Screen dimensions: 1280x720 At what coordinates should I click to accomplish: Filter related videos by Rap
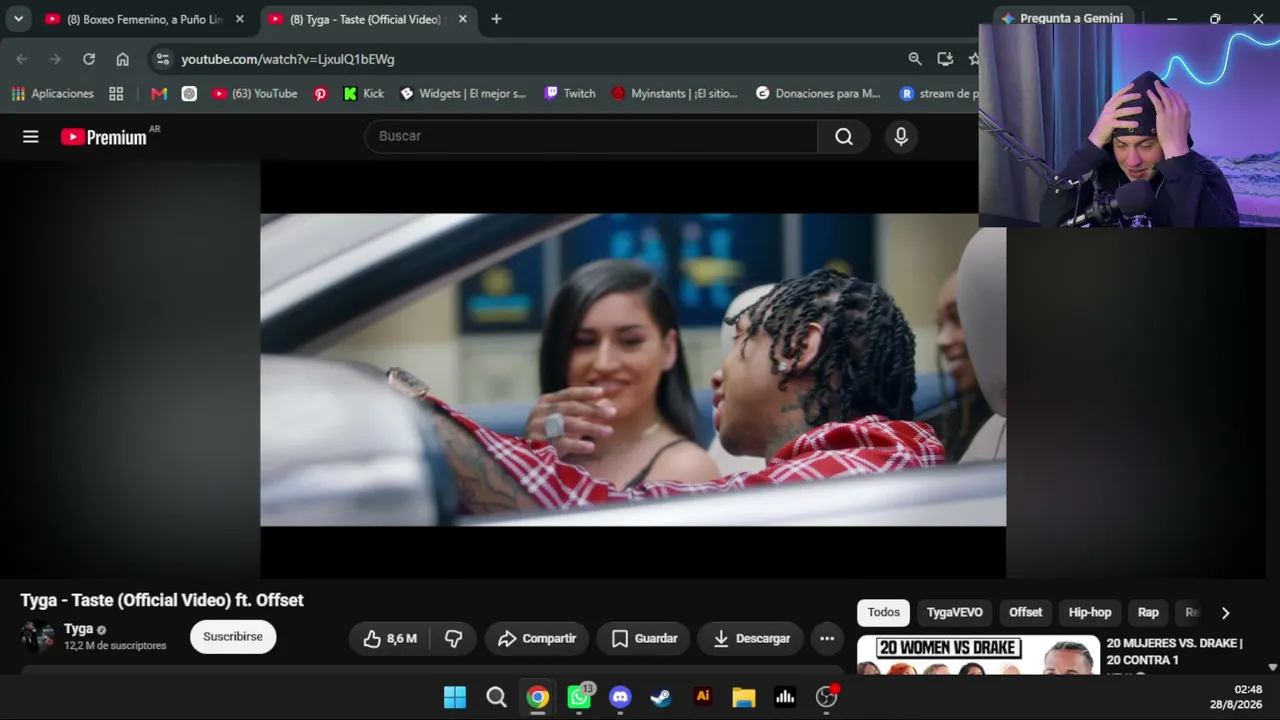tap(1148, 612)
